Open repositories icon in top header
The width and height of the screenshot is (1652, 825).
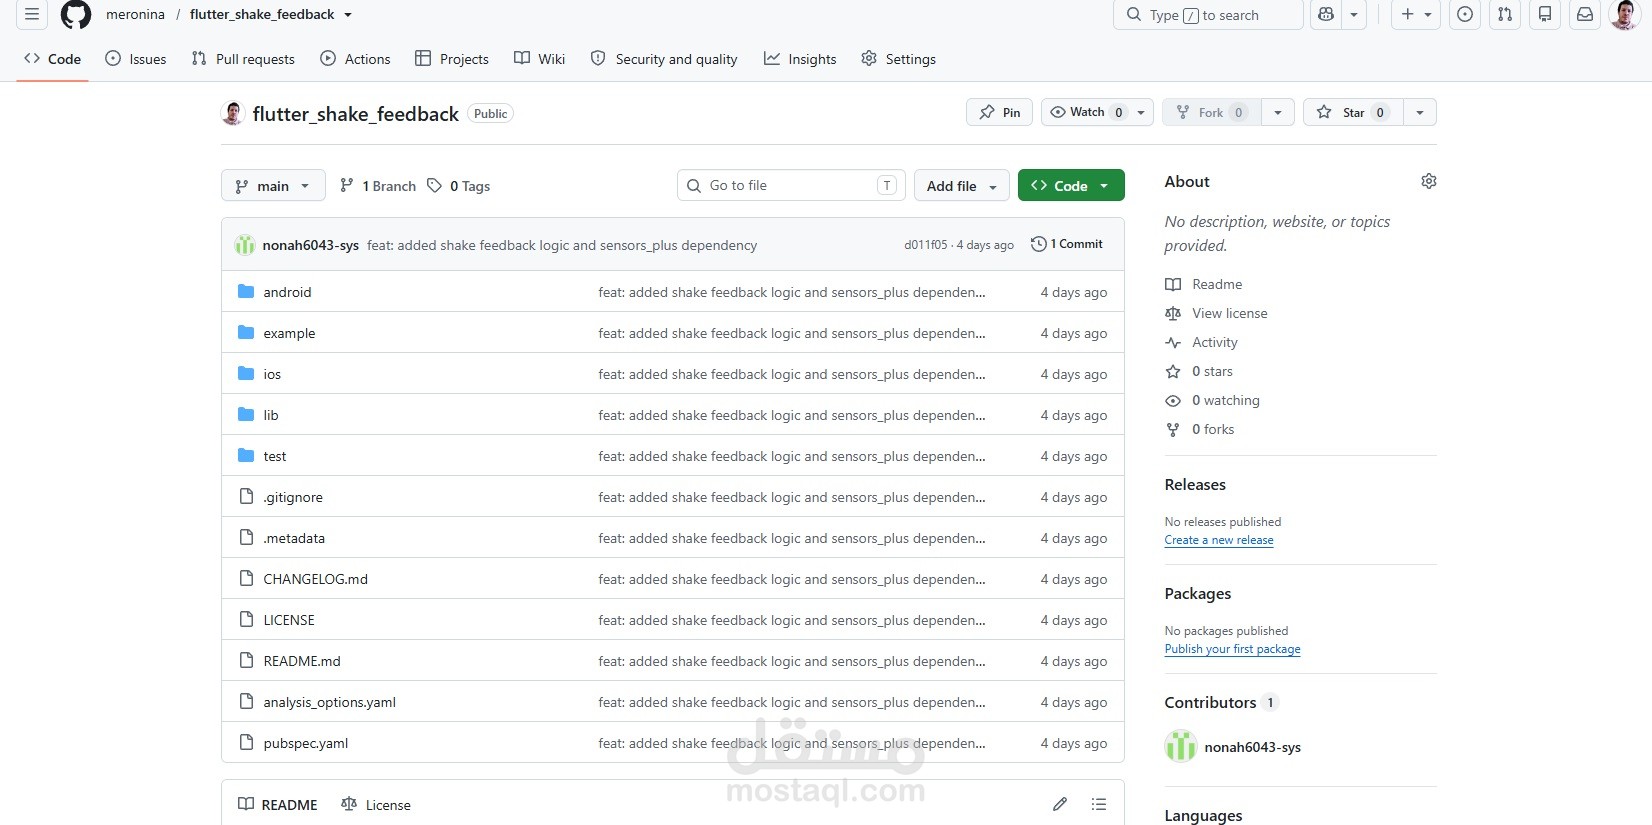1545,14
